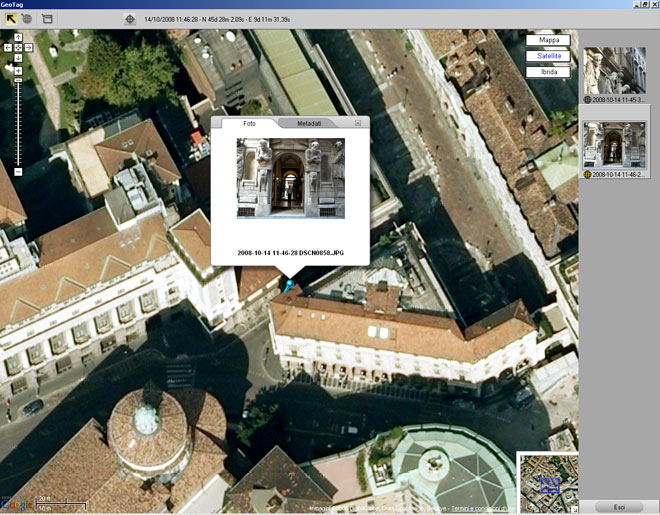
Task: Switch map to Satellite view
Action: (548, 56)
